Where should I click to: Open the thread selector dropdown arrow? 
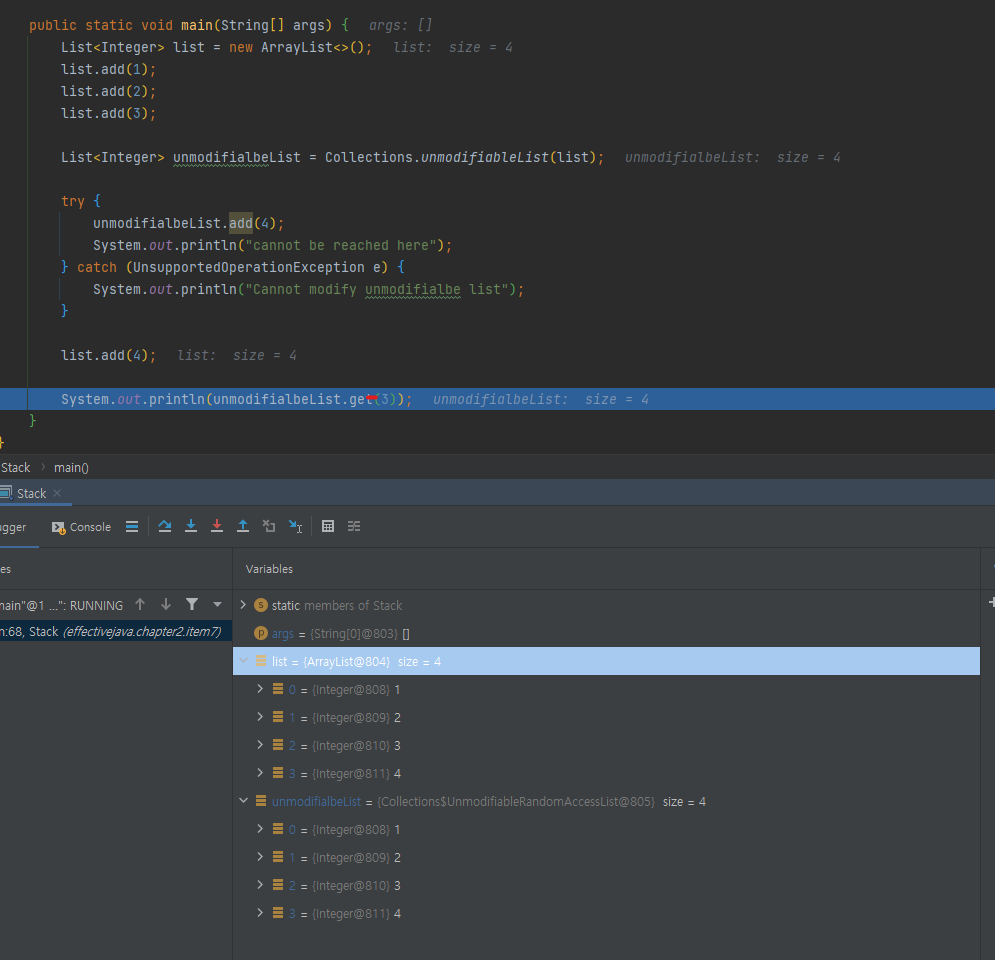click(218, 605)
